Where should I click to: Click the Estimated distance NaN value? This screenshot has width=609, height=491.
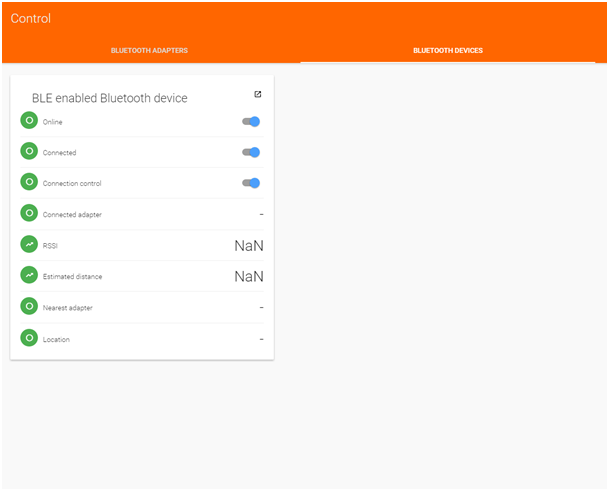pyautogui.click(x=249, y=276)
